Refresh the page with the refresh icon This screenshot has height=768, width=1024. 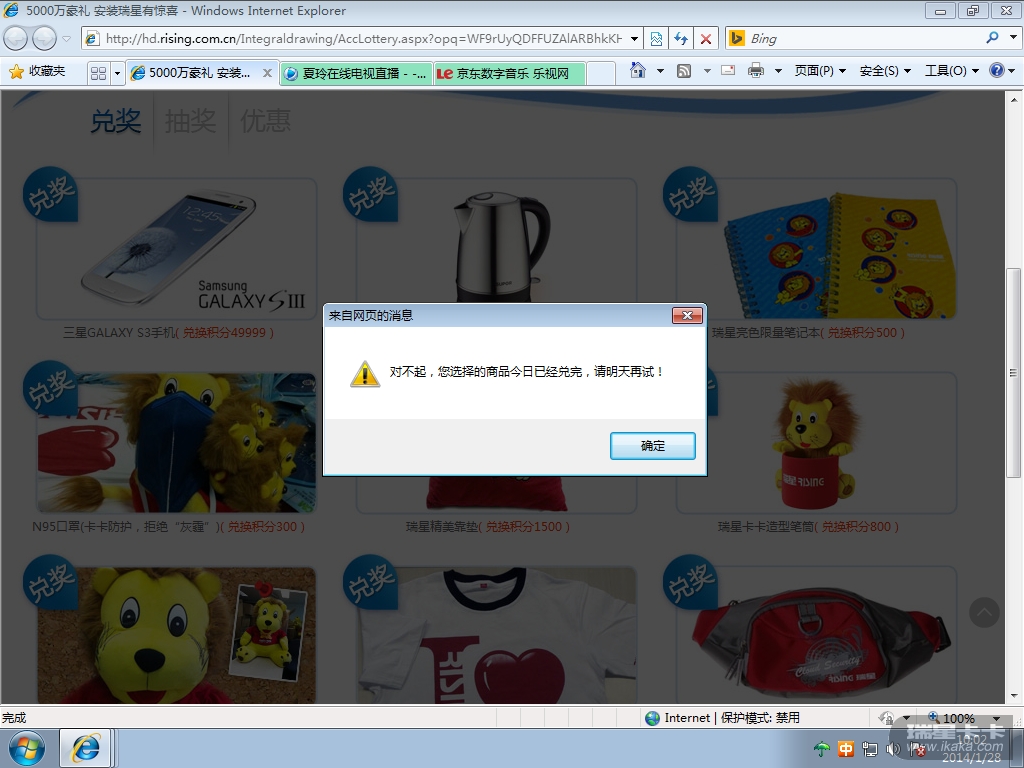(x=680, y=39)
